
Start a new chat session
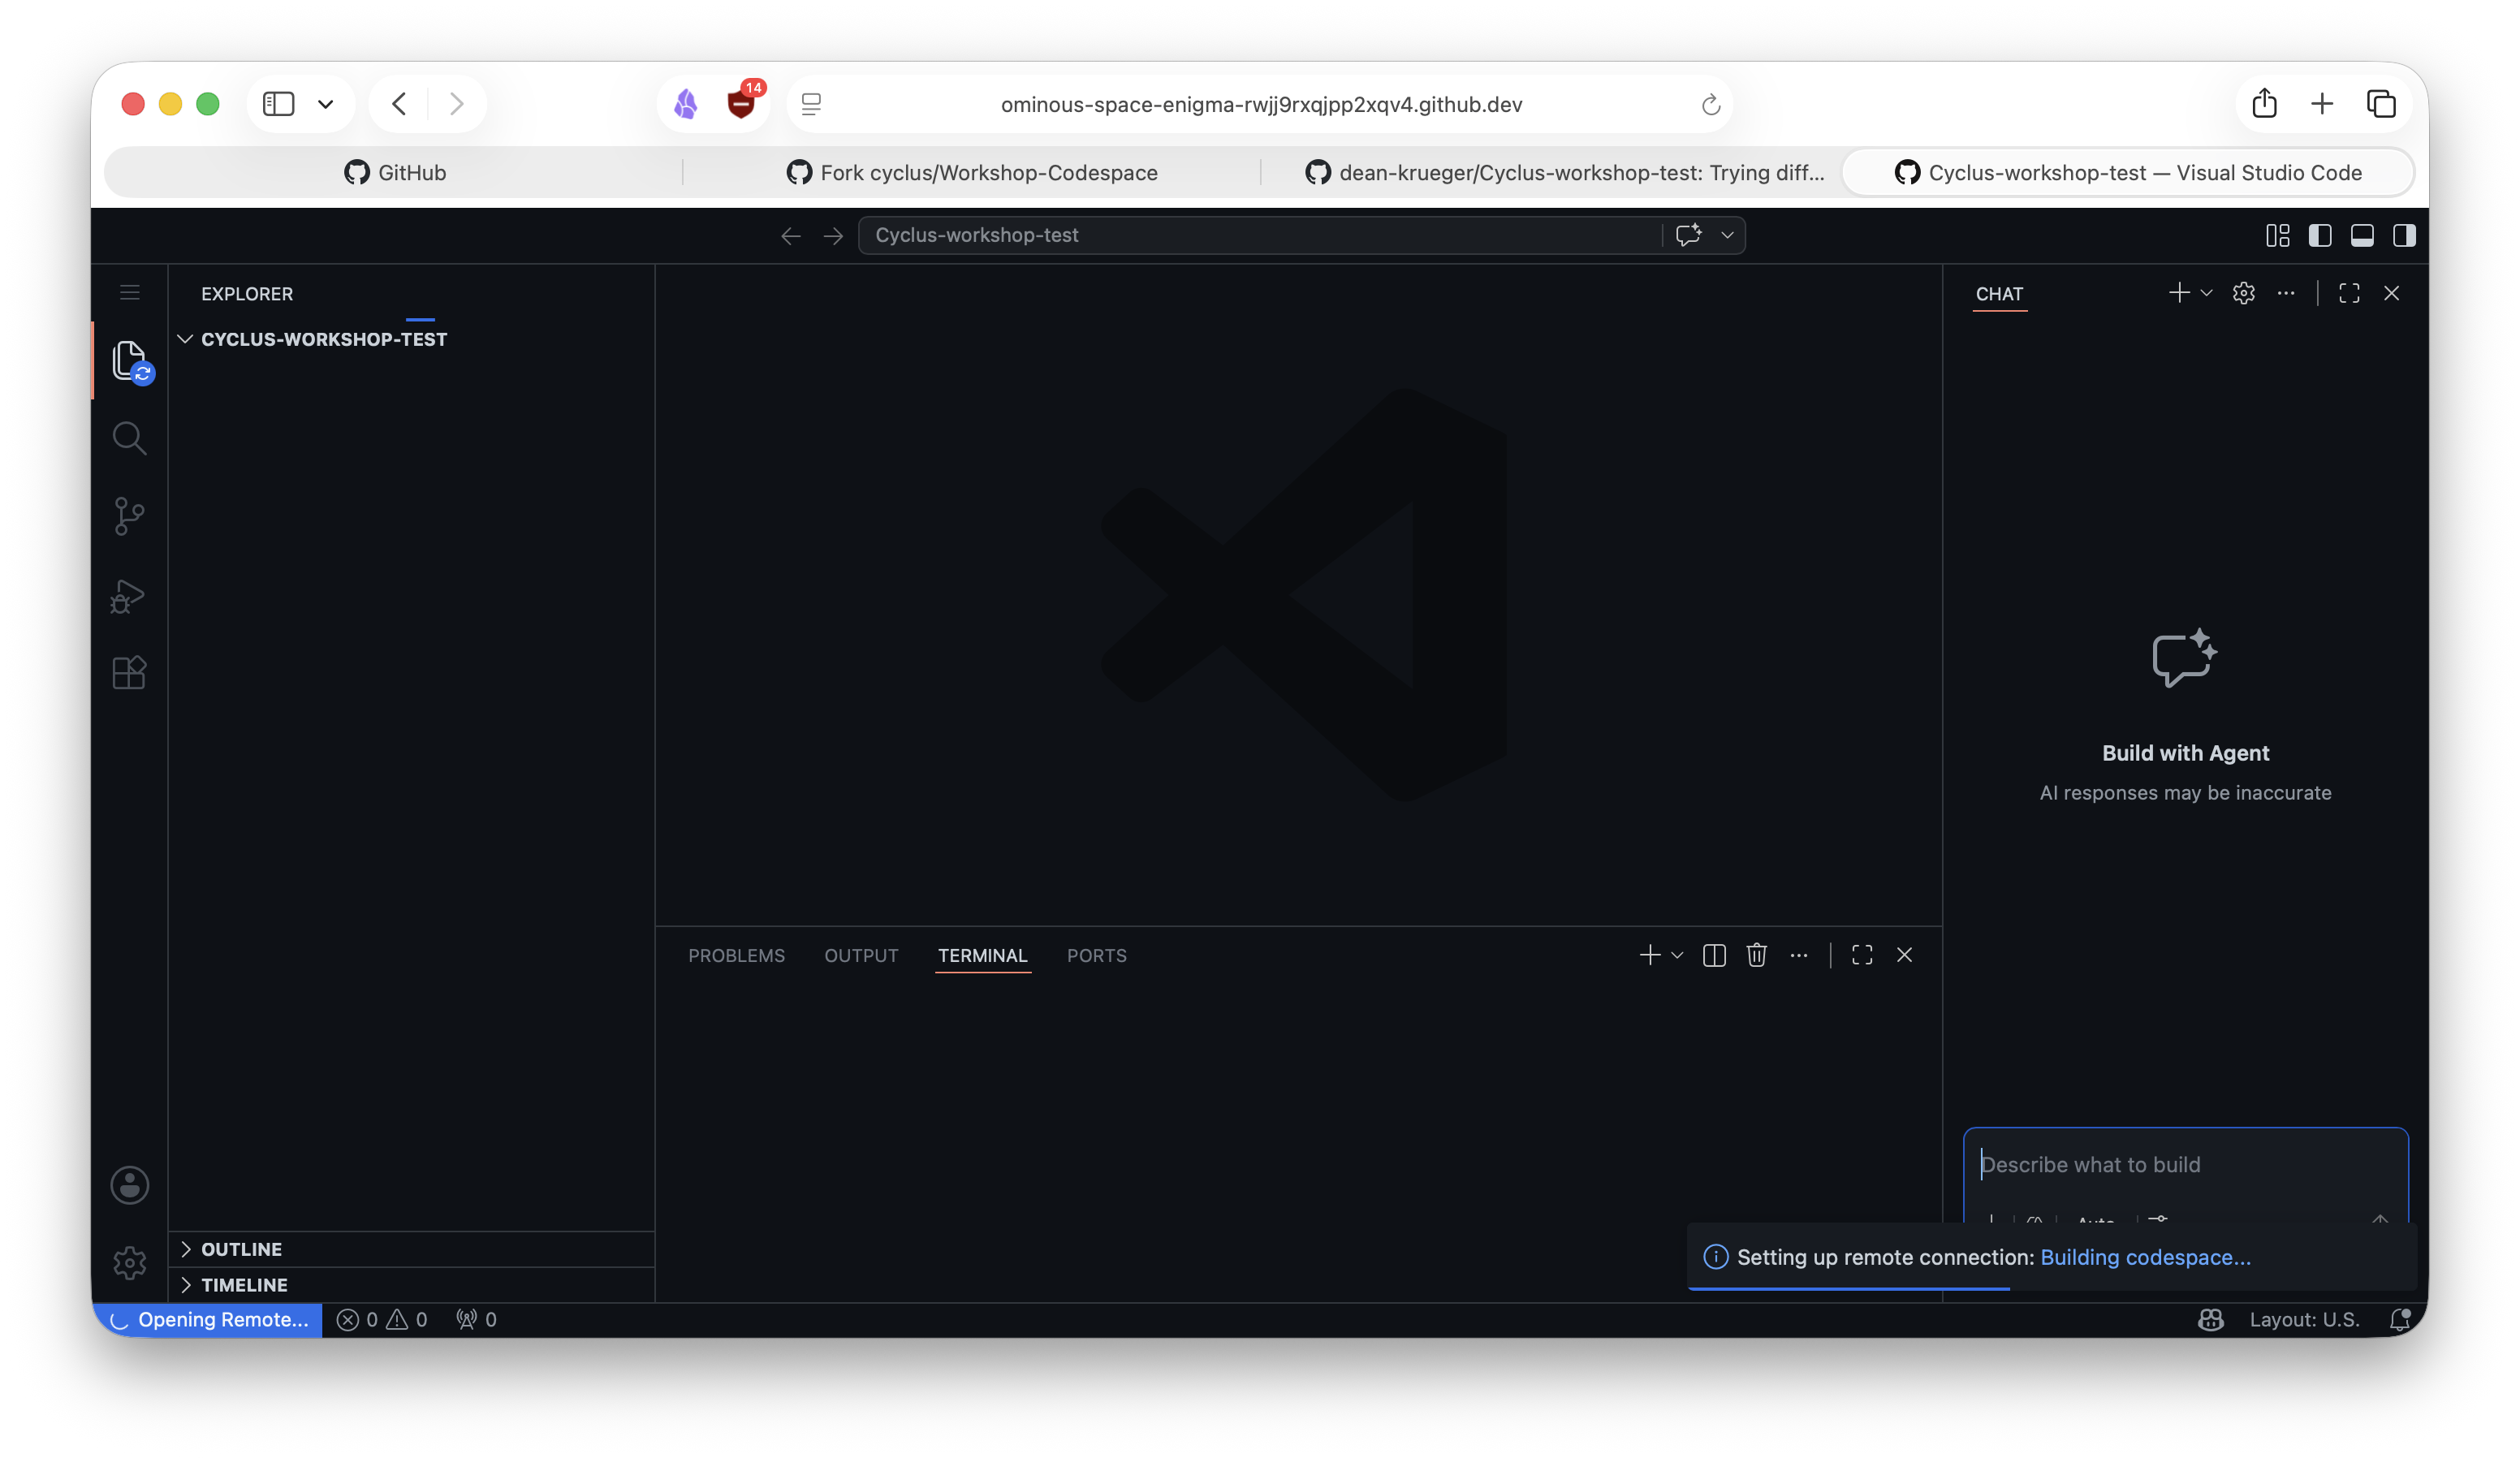[2179, 293]
